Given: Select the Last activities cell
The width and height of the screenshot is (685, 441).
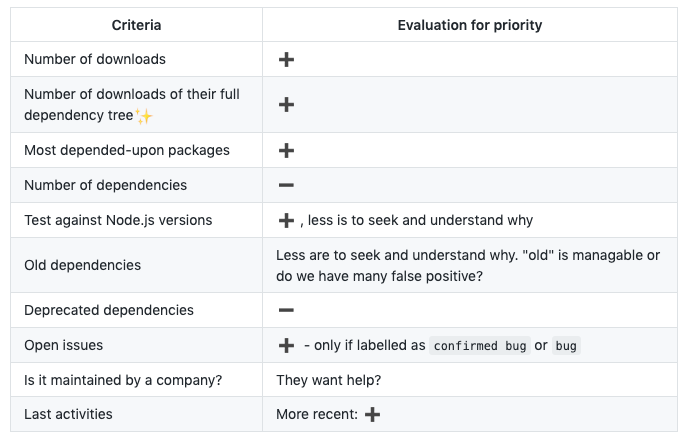Looking at the screenshot, I should (x=68, y=414).
